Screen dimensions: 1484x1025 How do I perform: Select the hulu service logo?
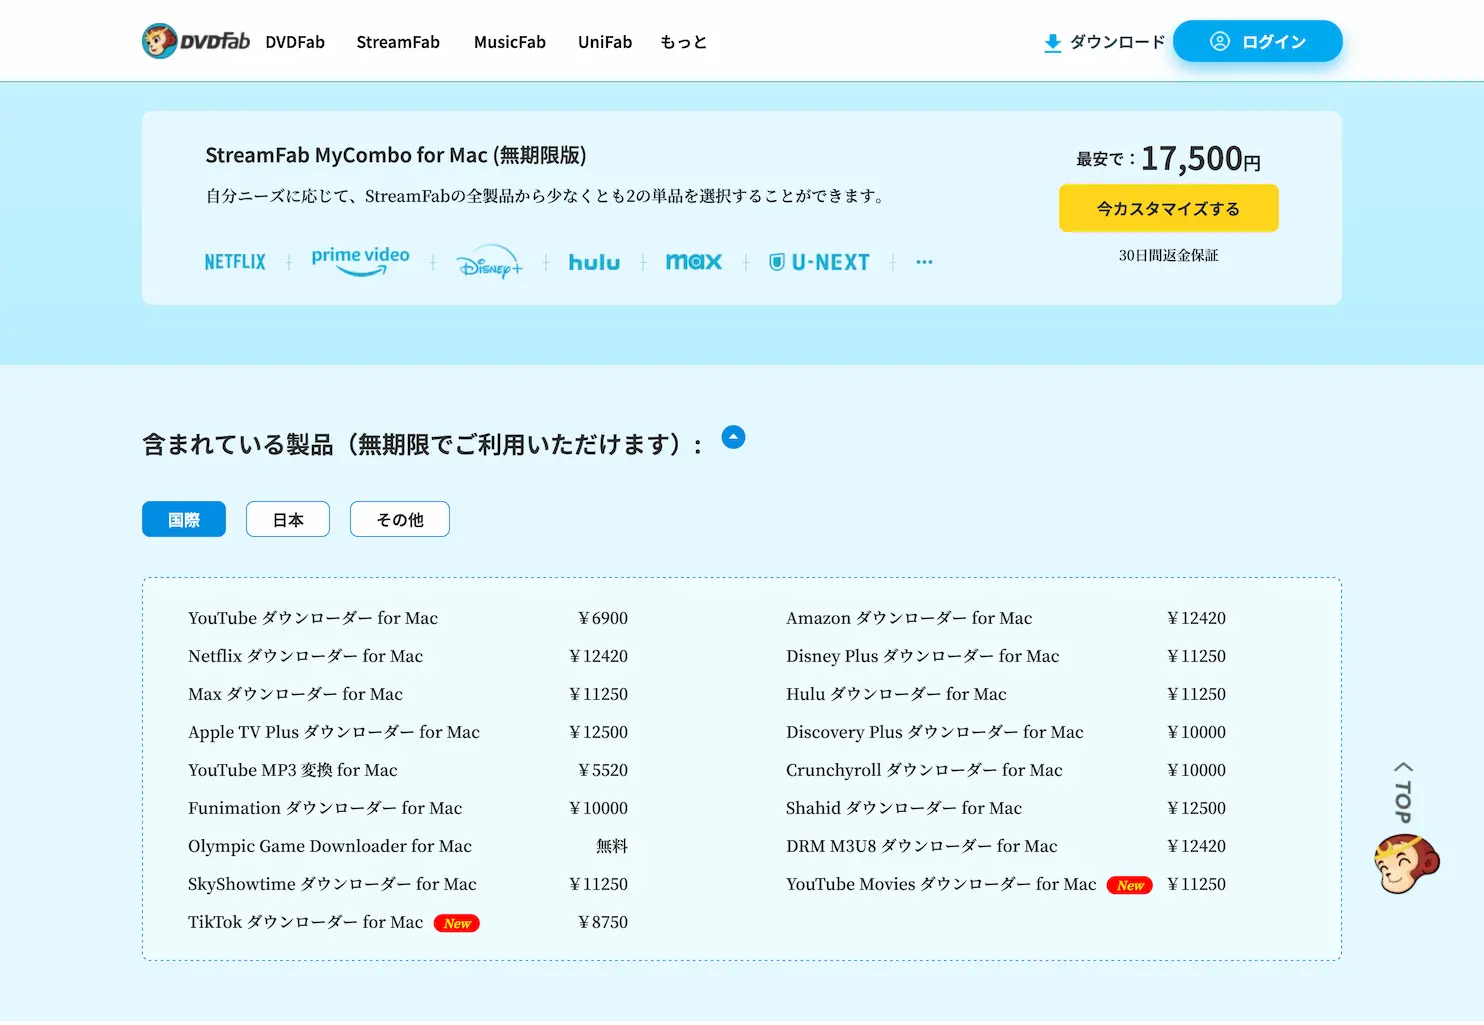[x=594, y=261]
